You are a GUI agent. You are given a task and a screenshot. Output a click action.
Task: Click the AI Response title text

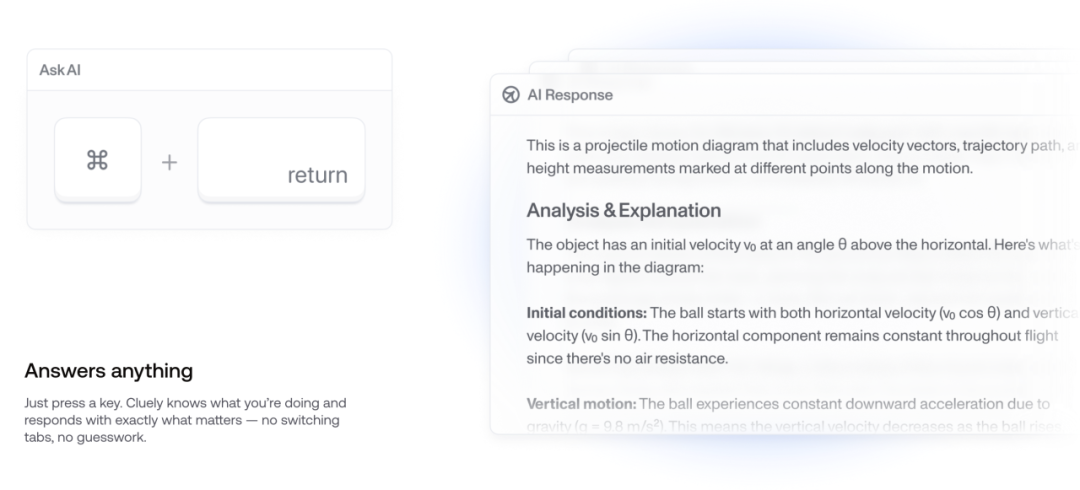(570, 94)
